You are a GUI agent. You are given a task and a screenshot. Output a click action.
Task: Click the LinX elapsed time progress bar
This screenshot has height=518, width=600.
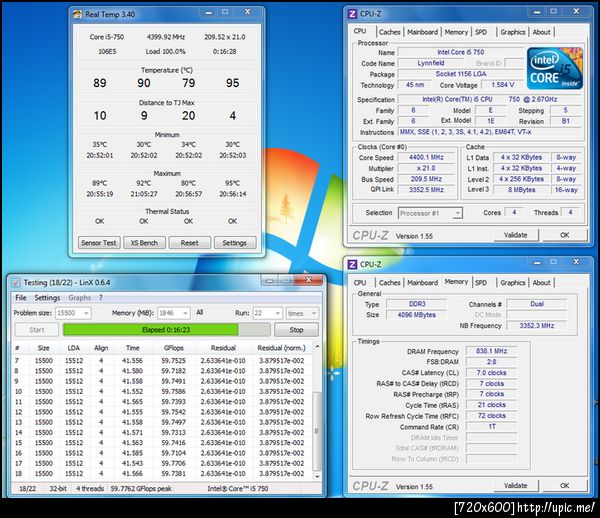(166, 330)
